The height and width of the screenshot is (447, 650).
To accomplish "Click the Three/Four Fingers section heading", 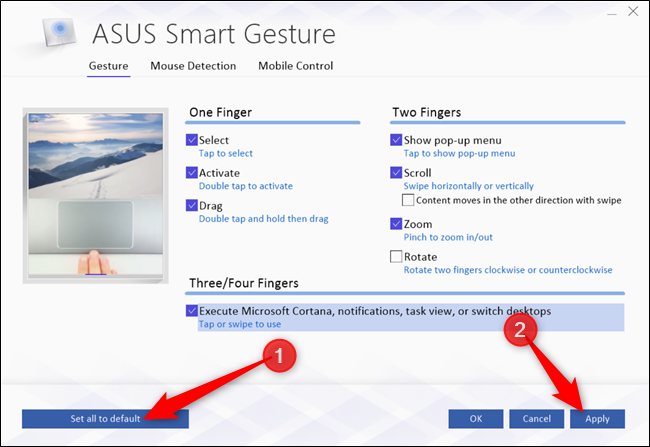I will pos(244,283).
